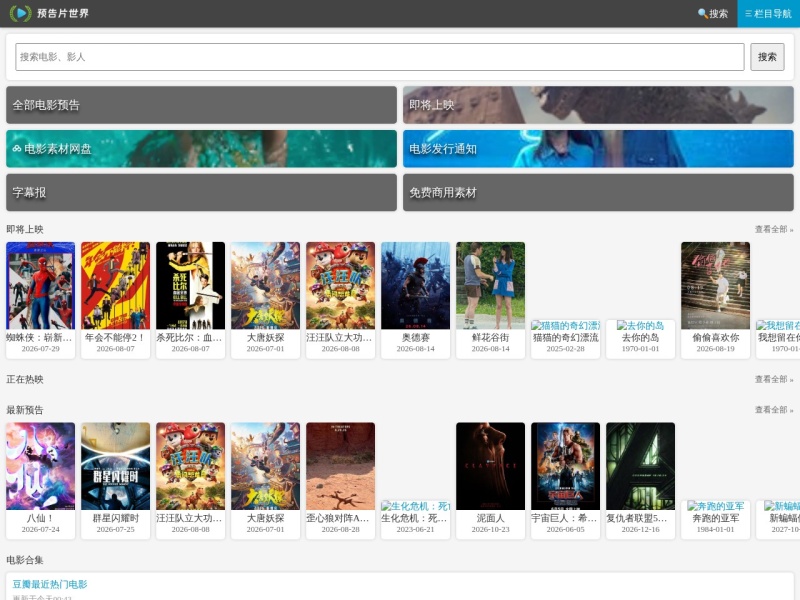Image resolution: width=800 pixels, height=600 pixels.
Task: Open the 群星闪耀时 poster
Action: pos(115,466)
